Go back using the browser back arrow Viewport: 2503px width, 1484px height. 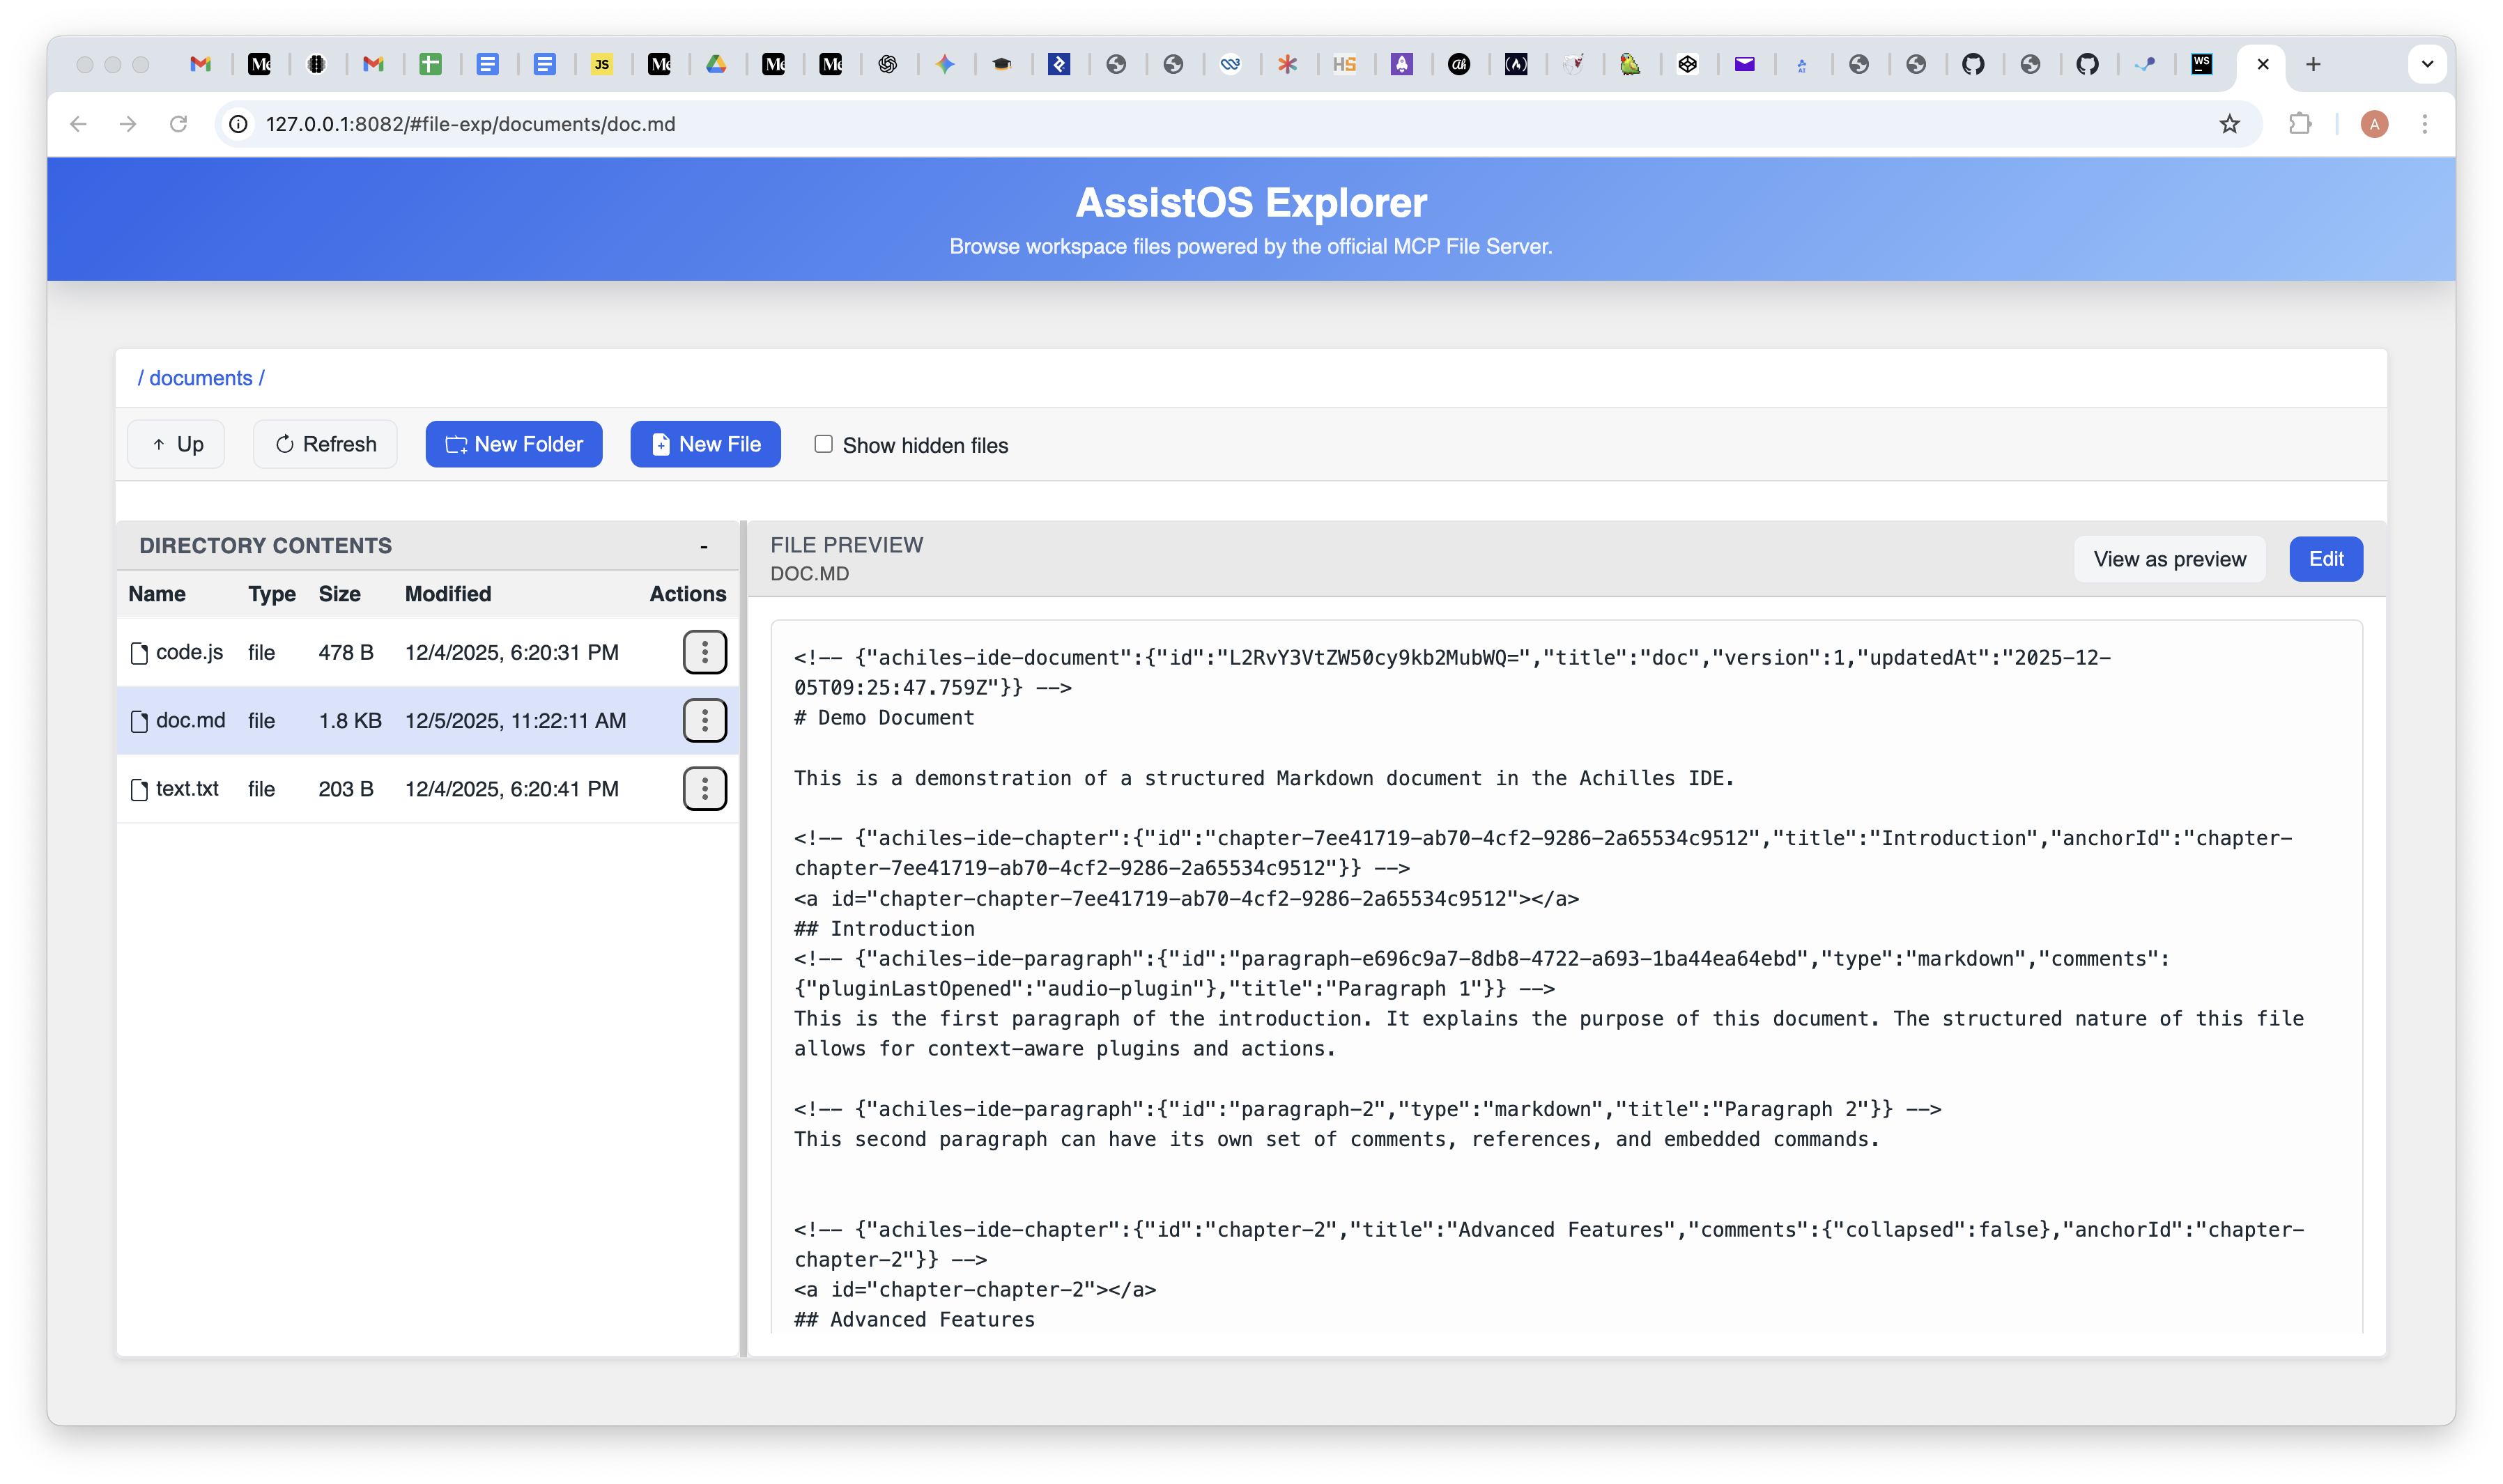[x=79, y=124]
